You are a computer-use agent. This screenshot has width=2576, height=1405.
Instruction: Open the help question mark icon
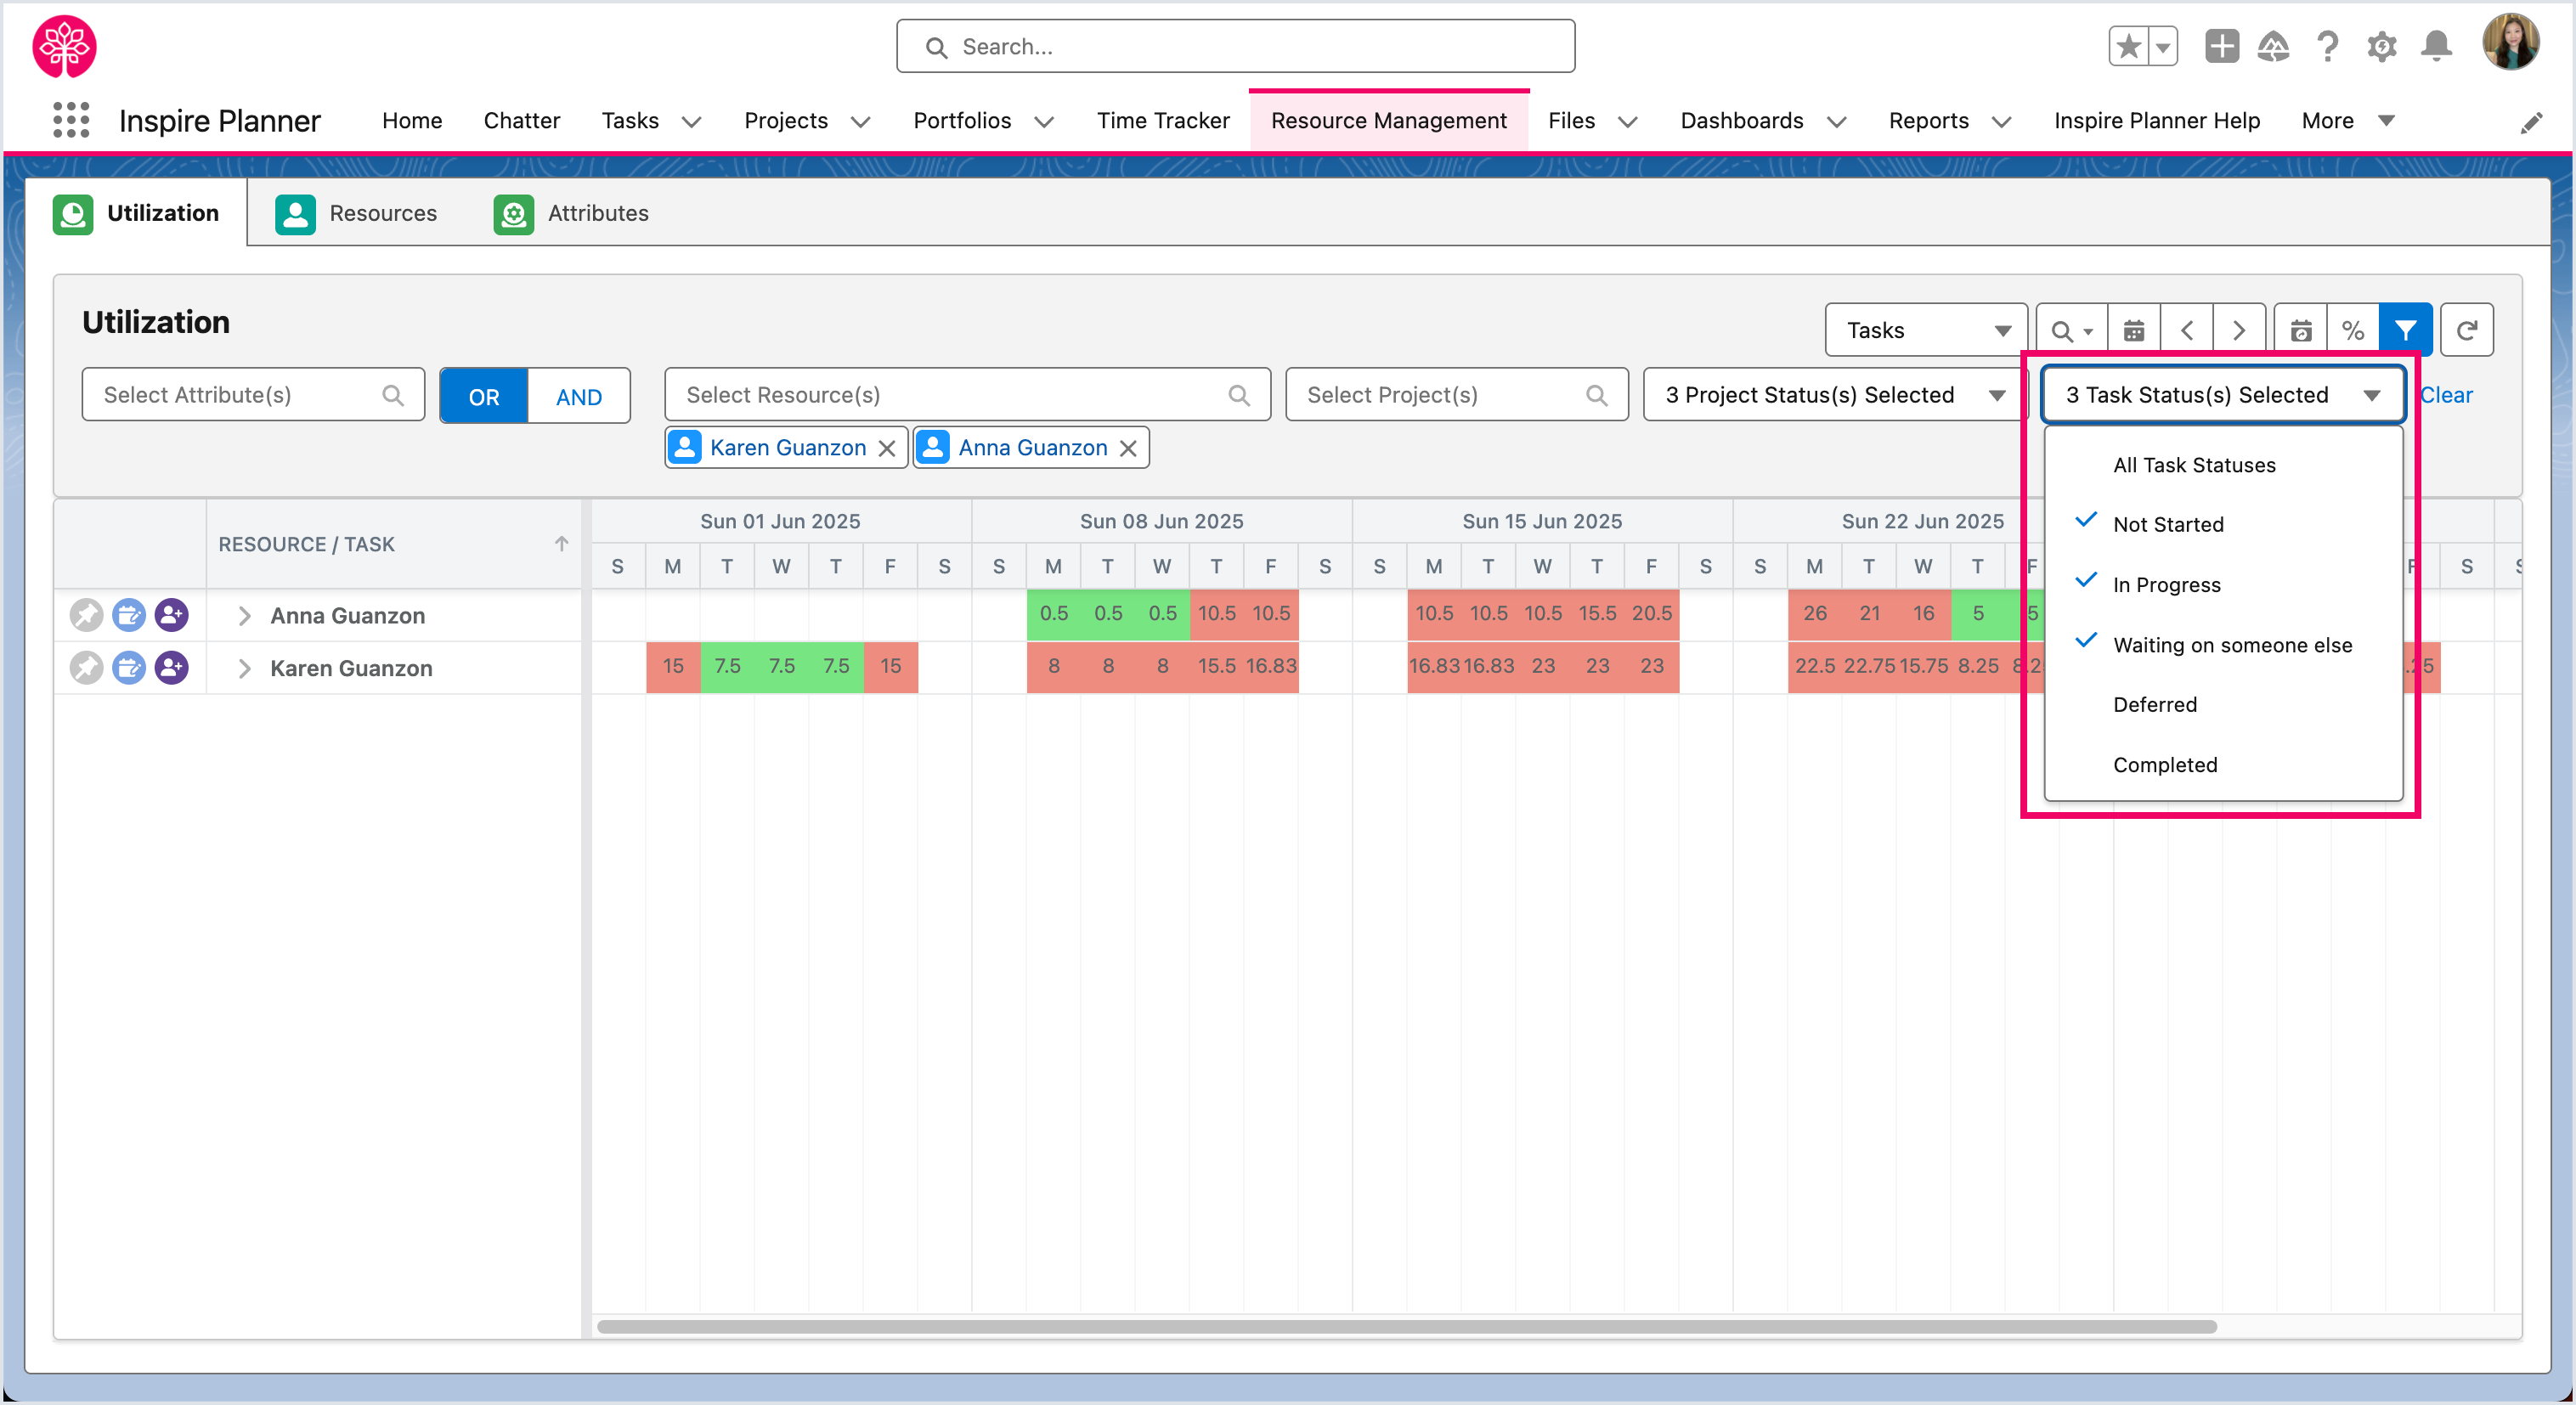click(2327, 46)
